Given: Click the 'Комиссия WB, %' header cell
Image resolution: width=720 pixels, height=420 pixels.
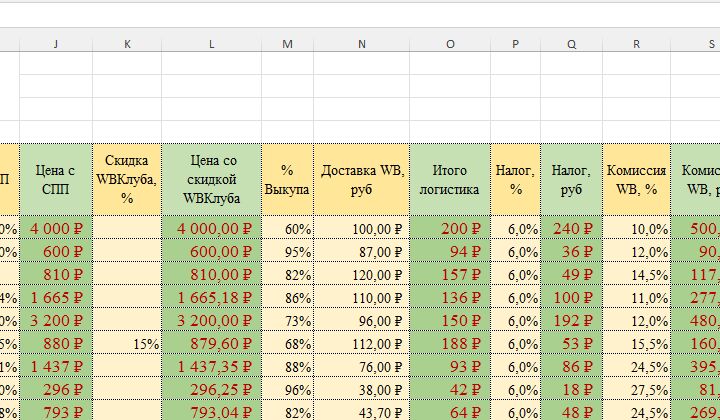Looking at the screenshot, I should click(x=636, y=179).
